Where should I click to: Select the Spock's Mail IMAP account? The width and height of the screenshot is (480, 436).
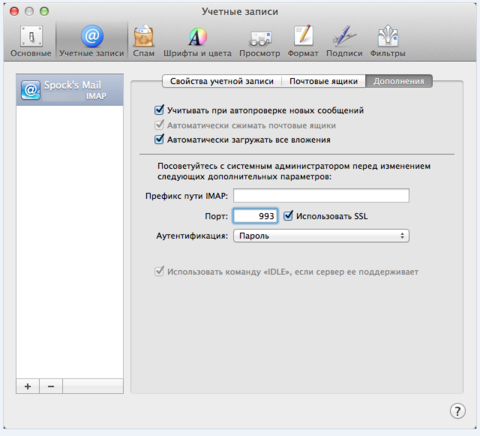coord(70,90)
